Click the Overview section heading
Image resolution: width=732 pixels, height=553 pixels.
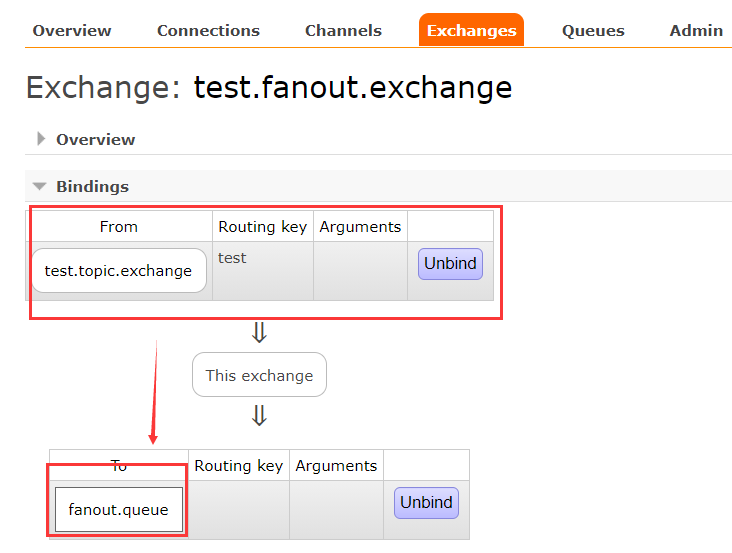click(x=95, y=139)
